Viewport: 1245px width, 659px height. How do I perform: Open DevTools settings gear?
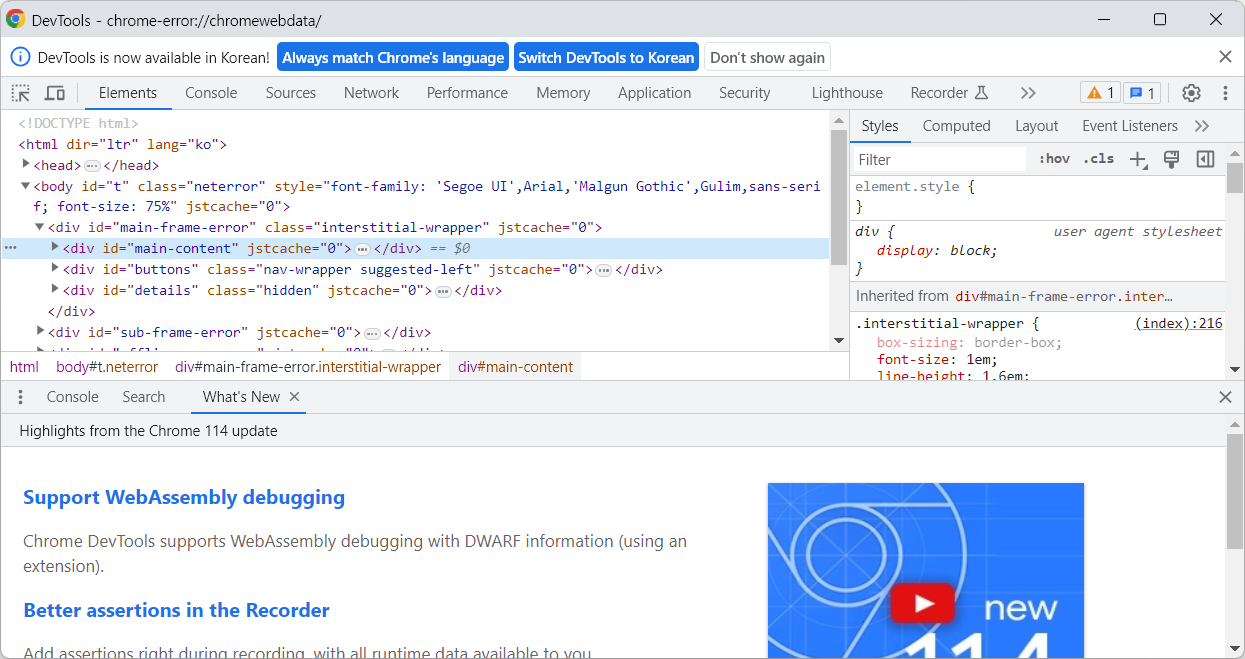[x=1191, y=93]
